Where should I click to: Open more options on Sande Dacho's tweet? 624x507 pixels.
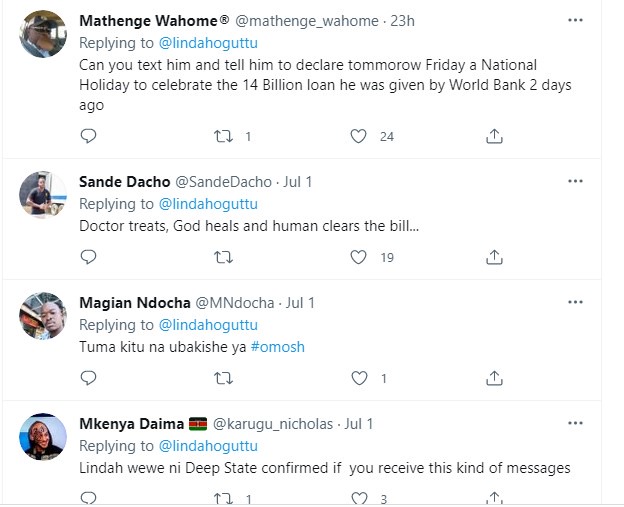pos(575,181)
